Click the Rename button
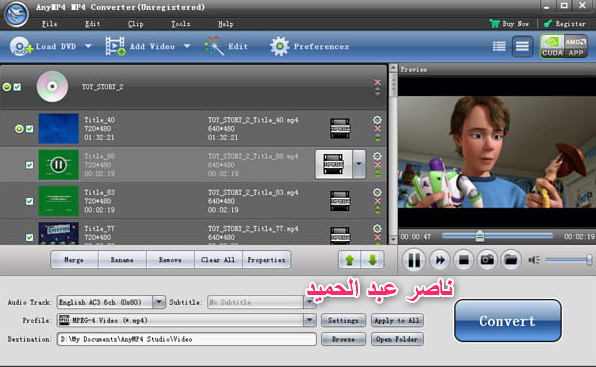Viewport: 596px width, 367px height. pyautogui.click(x=122, y=260)
